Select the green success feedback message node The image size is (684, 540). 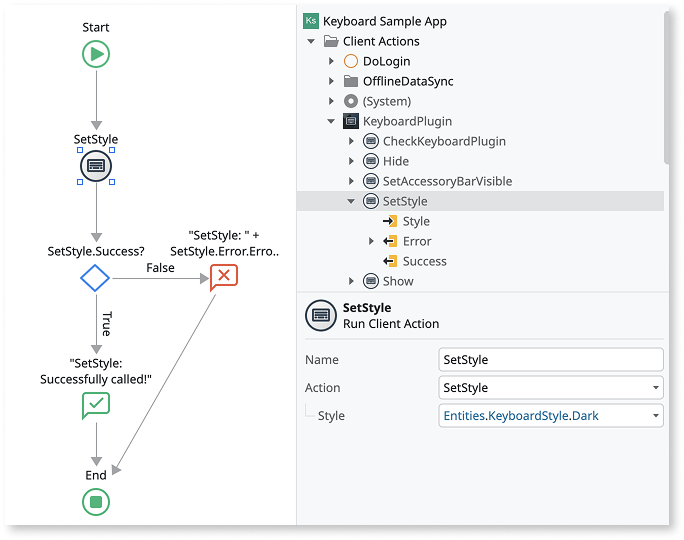pyautogui.click(x=96, y=405)
